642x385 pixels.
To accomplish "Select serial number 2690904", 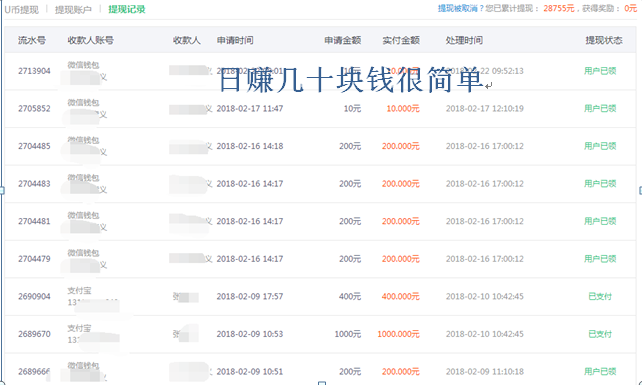I will (34, 297).
